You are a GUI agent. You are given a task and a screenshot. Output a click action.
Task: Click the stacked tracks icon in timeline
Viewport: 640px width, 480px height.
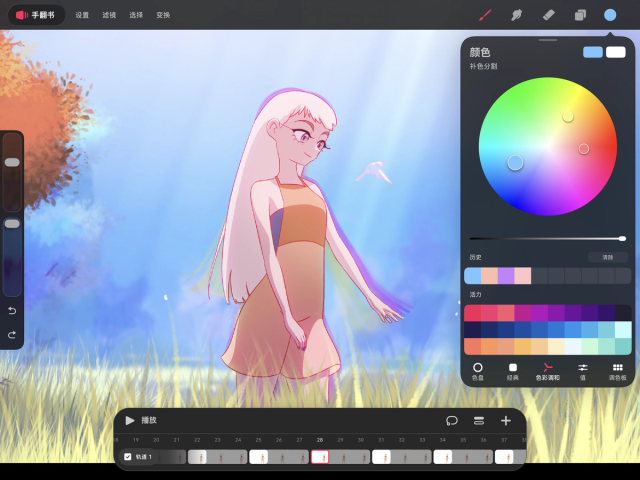click(479, 421)
